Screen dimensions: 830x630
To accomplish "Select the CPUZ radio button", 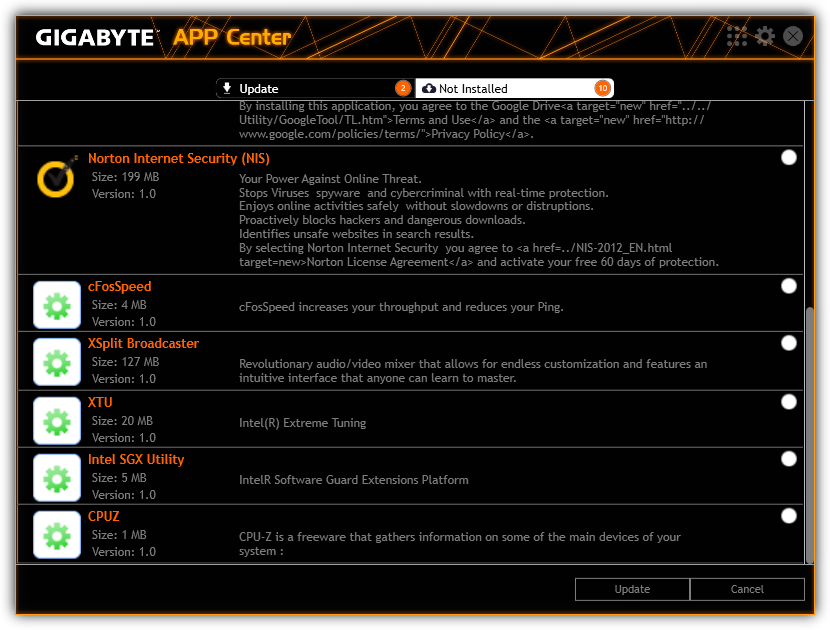I will [x=789, y=516].
